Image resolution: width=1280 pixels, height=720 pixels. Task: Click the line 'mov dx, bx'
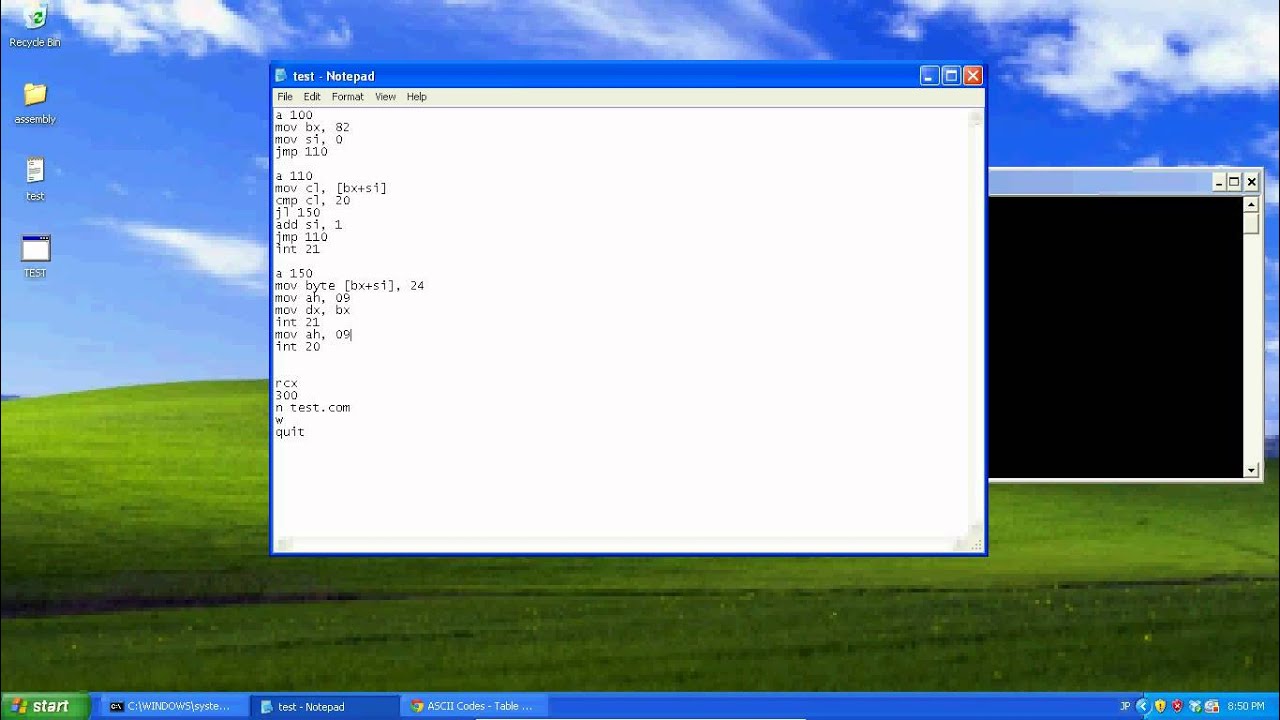point(312,310)
